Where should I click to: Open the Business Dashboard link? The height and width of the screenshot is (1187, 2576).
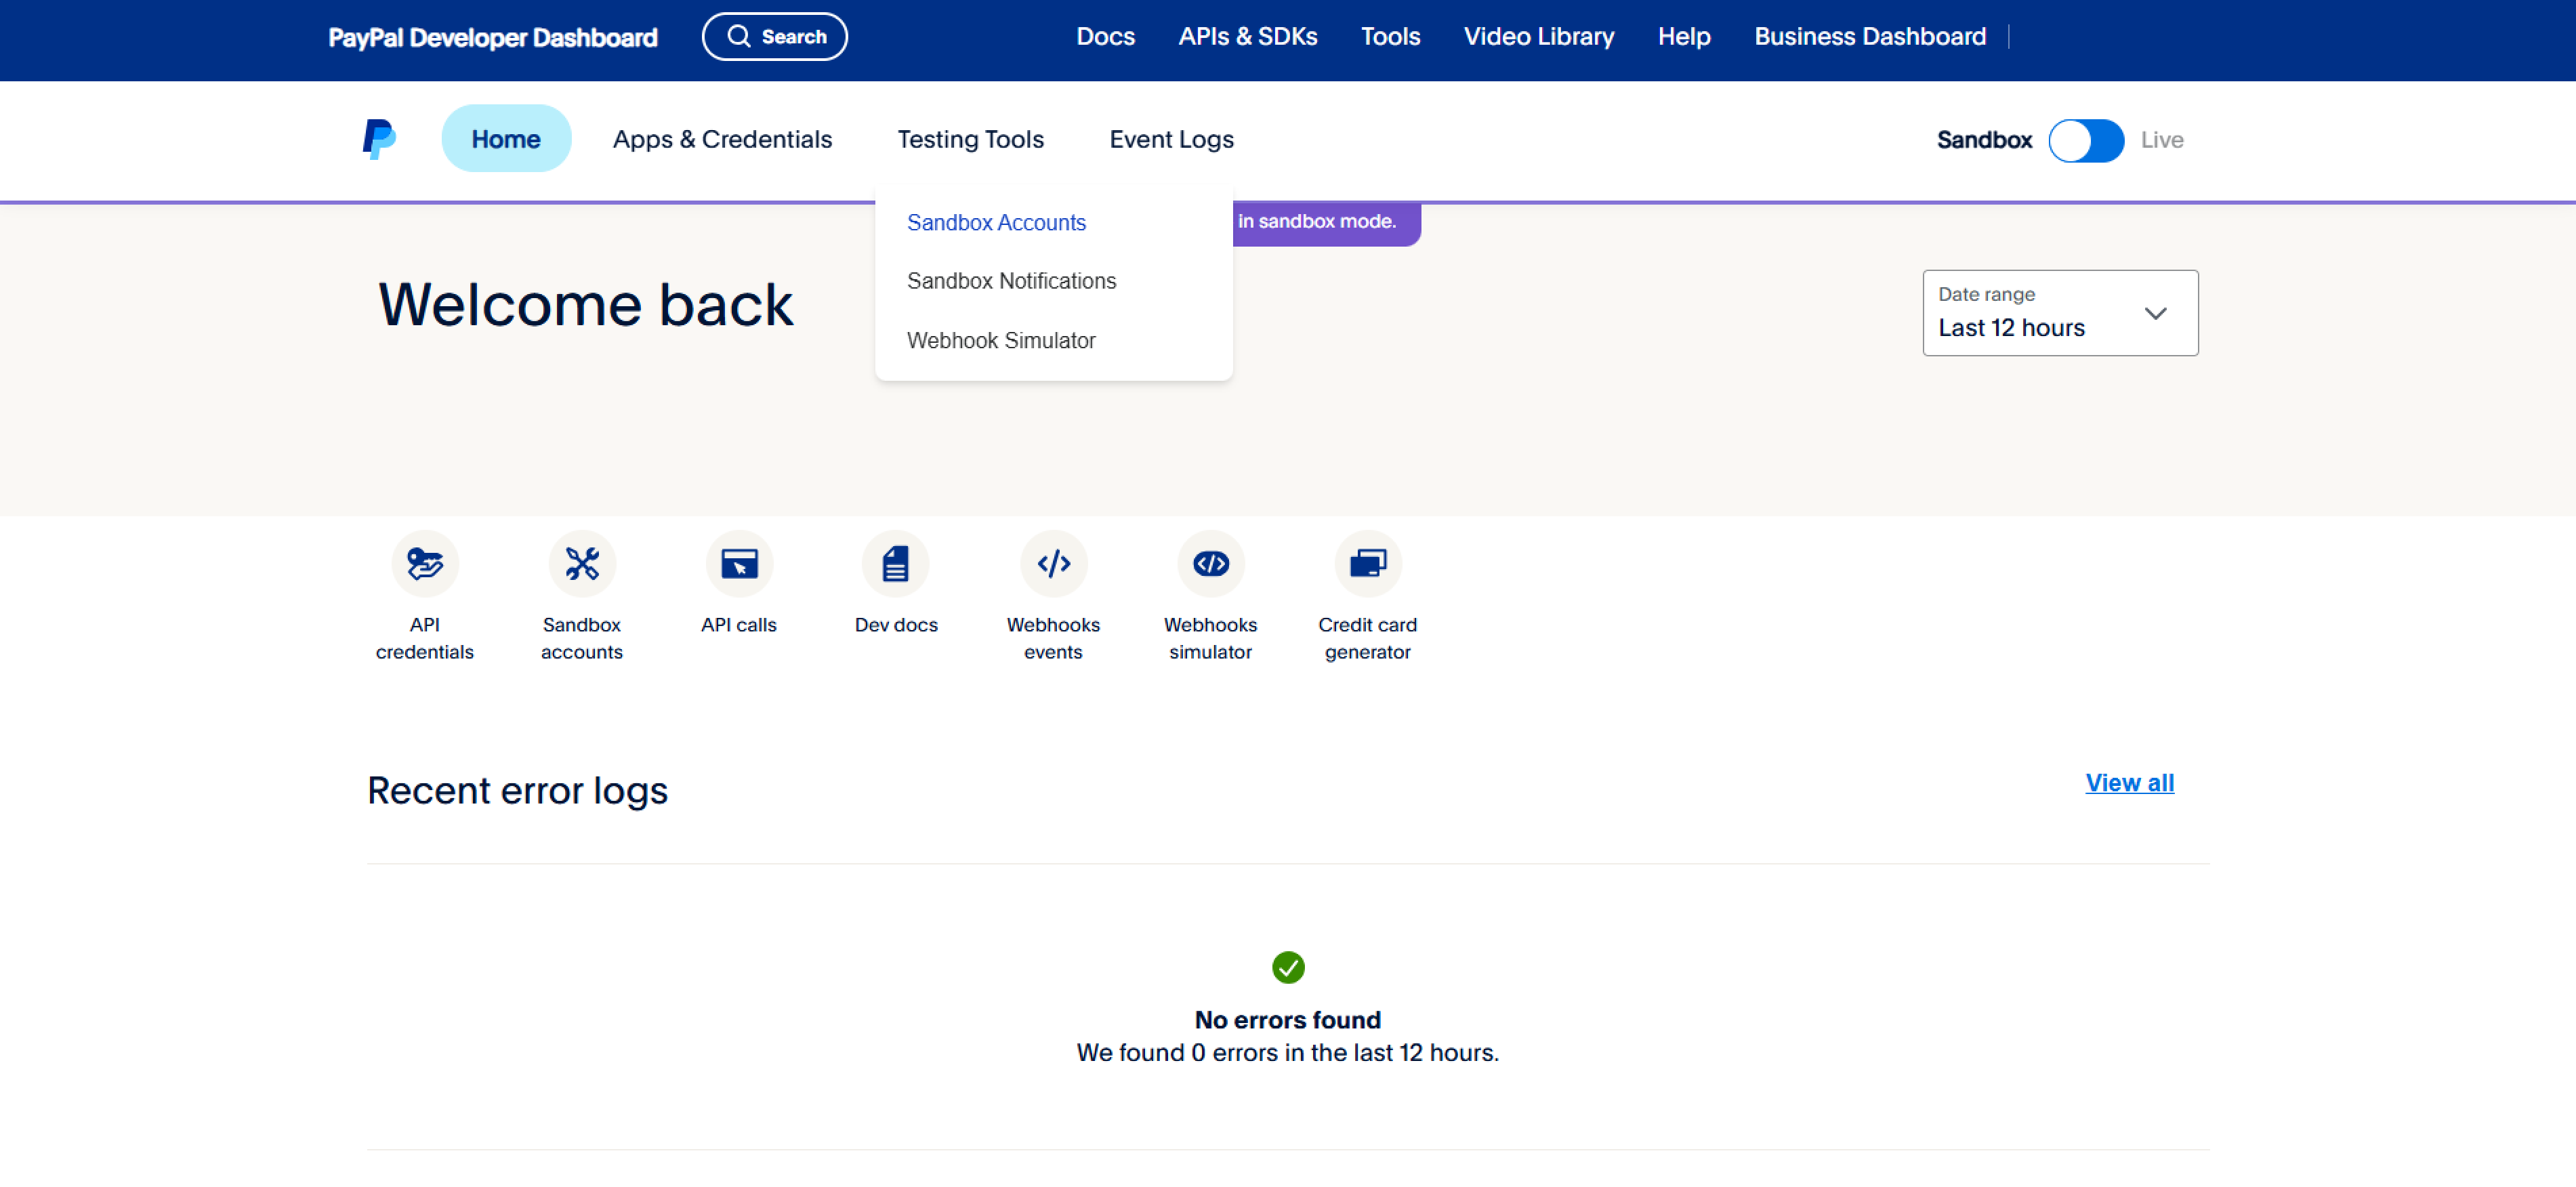[1869, 37]
